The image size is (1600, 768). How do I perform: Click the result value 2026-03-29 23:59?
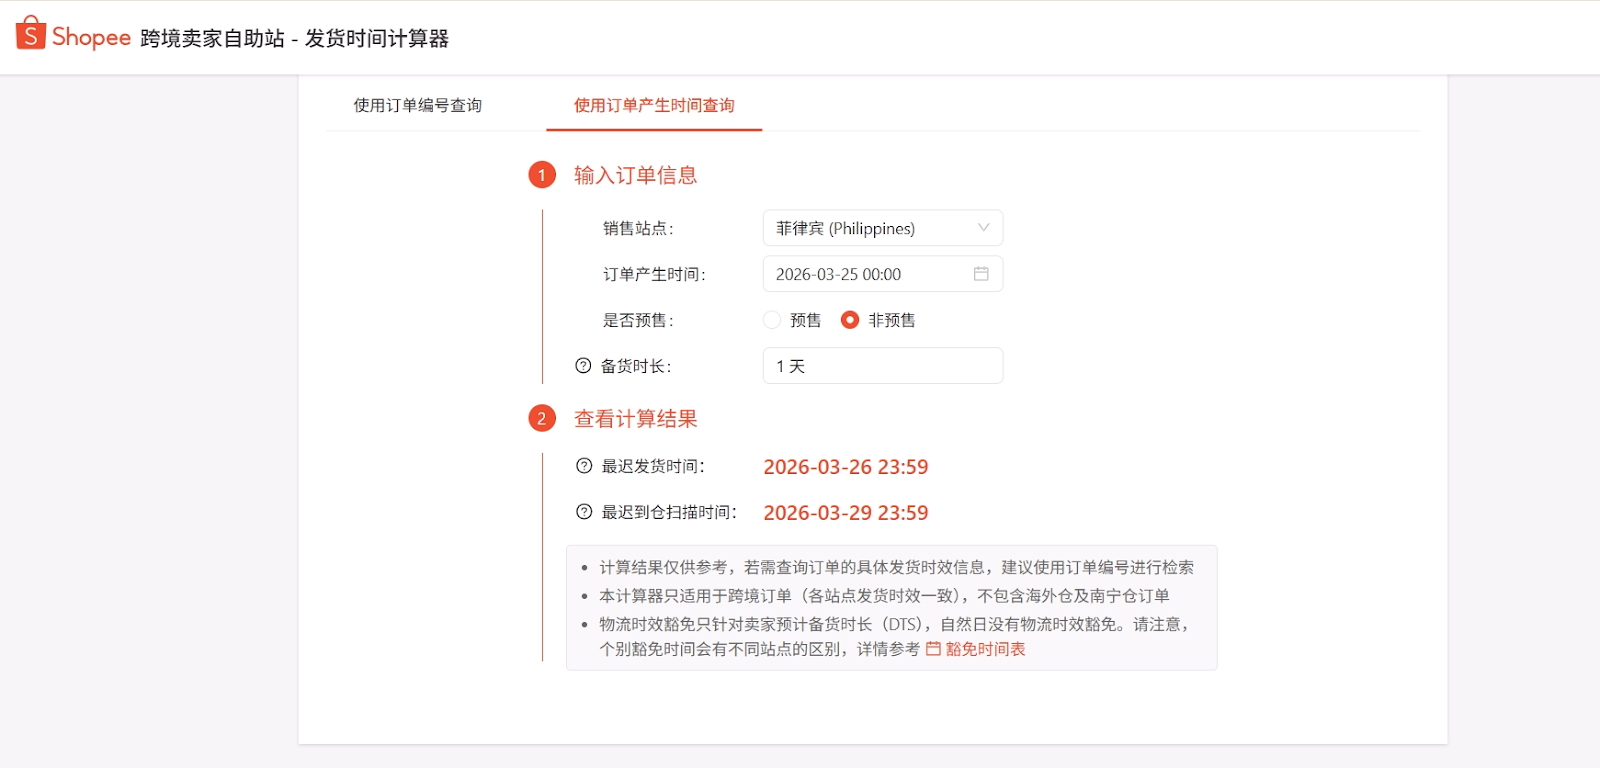[x=846, y=513]
